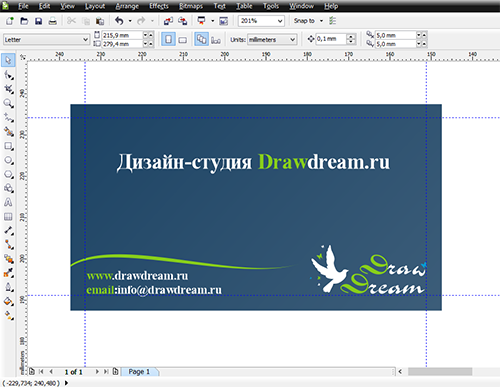Screen dimensions: 500x387
Task: Click the duplicate distance Y 5,0 mm field
Action: click(x=395, y=44)
